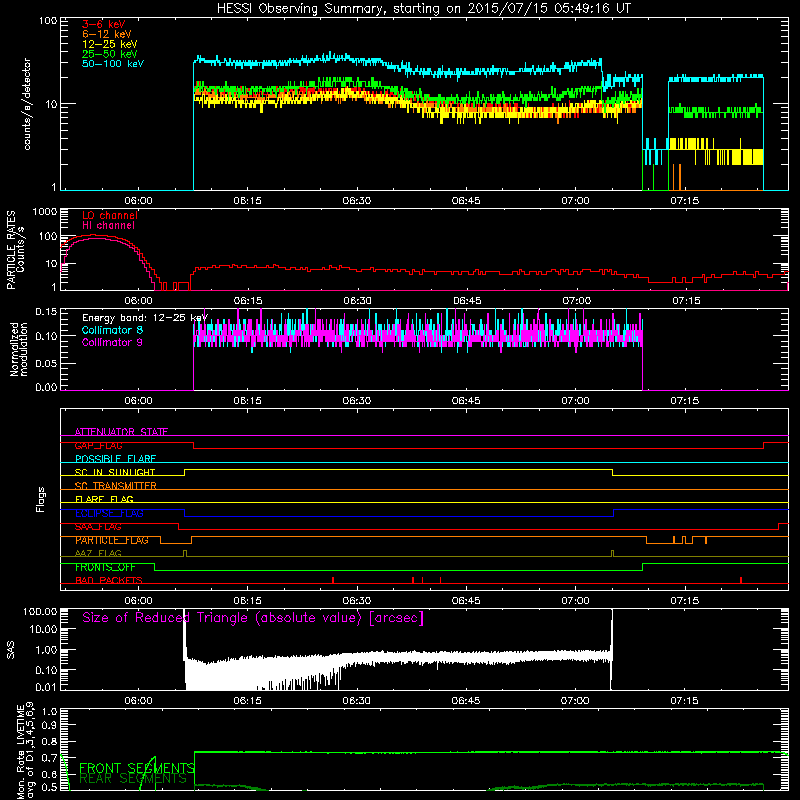Click the SC_IN_SUNLIGHT flag label
This screenshot has height=800, width=800.
click(115, 472)
